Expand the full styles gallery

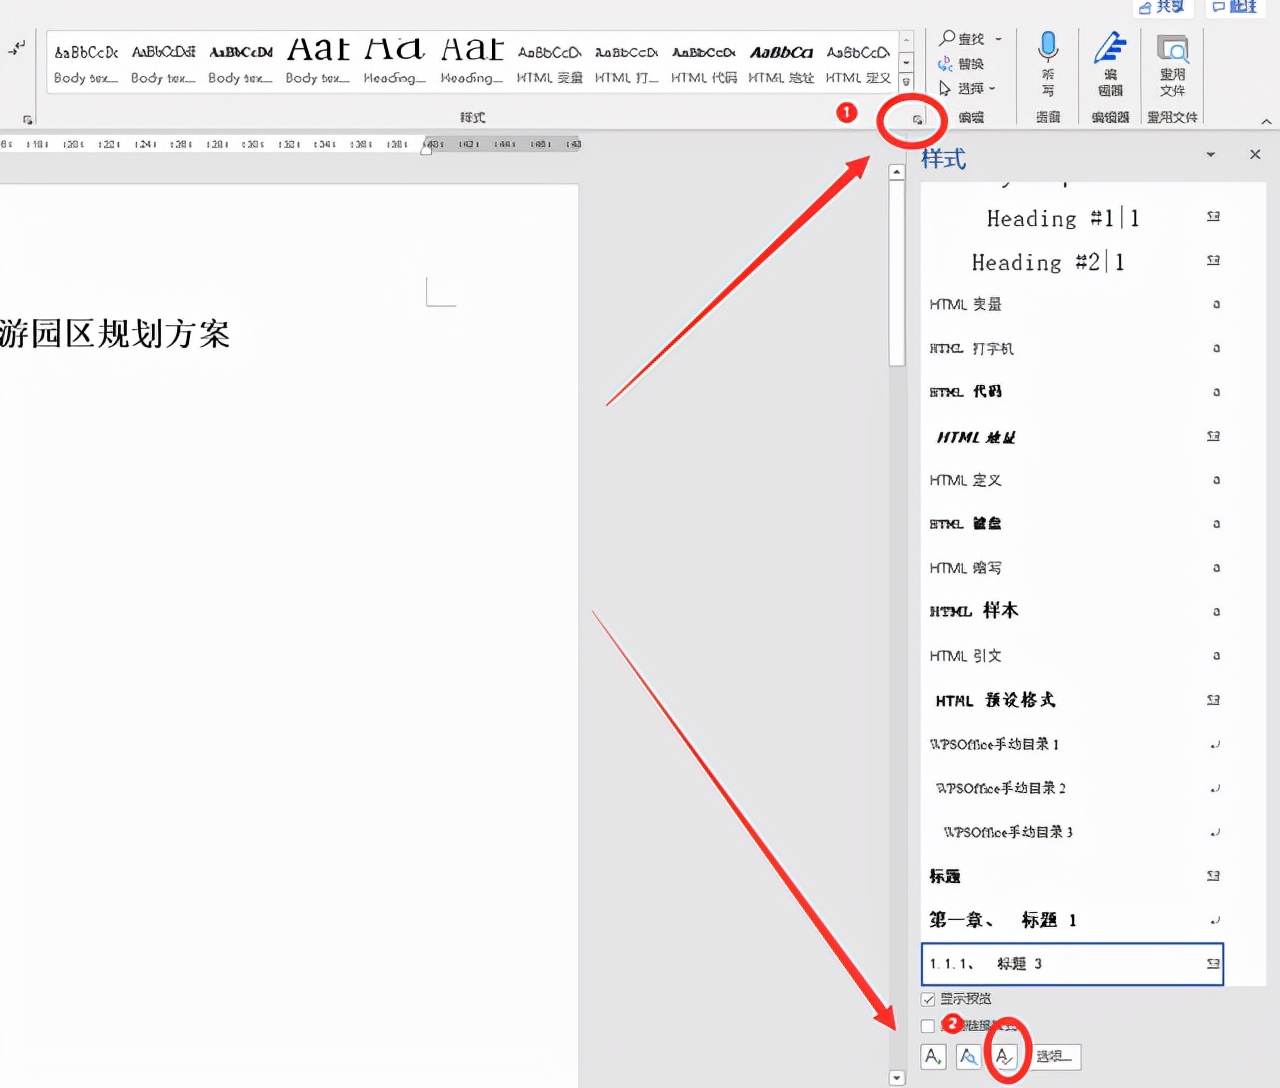[906, 81]
